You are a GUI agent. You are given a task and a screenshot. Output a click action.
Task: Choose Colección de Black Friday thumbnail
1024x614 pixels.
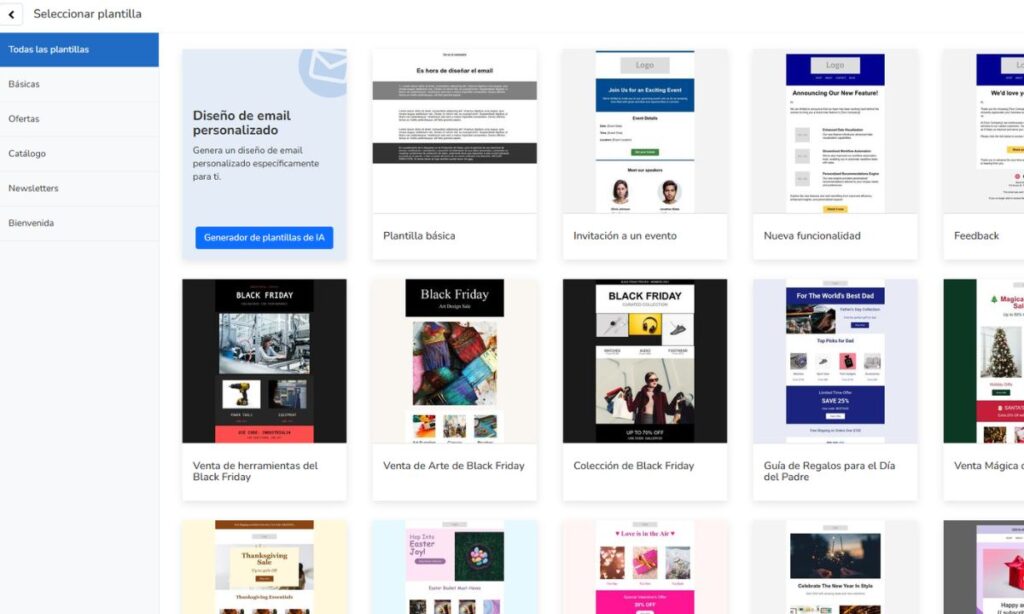645,361
